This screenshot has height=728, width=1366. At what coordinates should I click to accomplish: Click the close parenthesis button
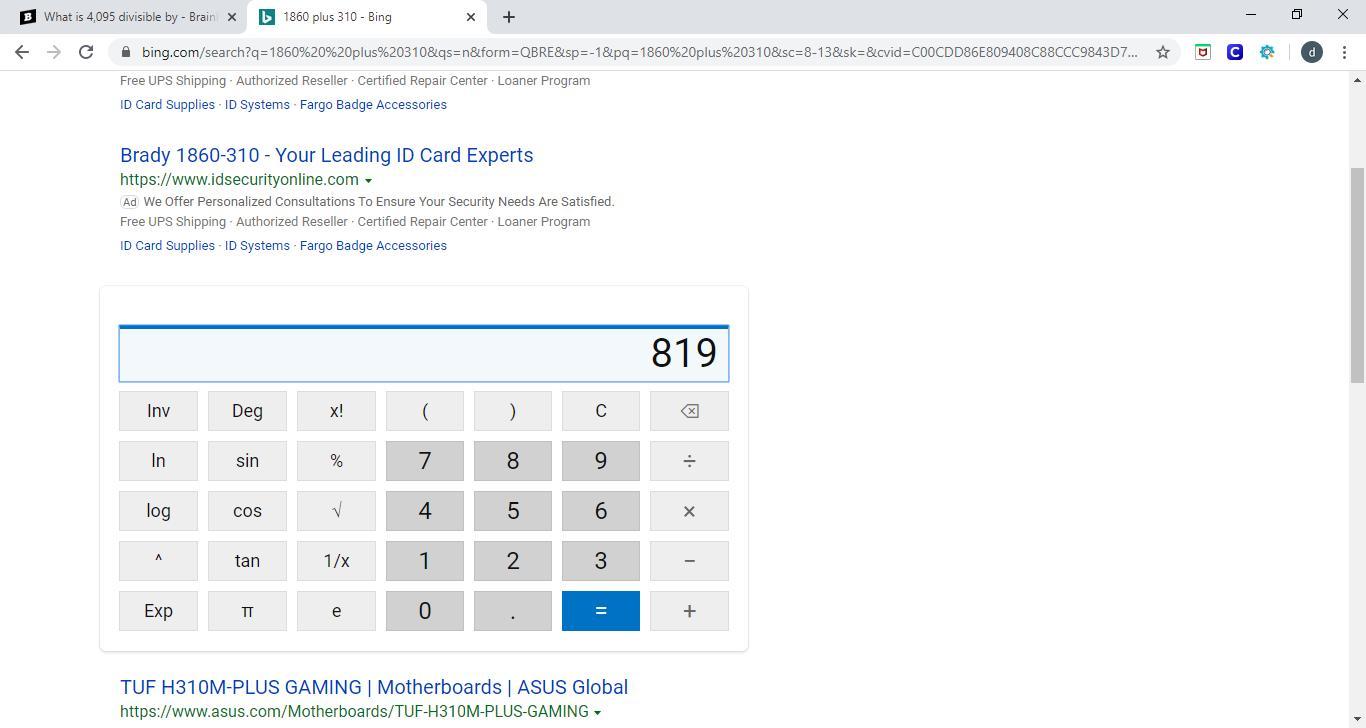click(513, 411)
